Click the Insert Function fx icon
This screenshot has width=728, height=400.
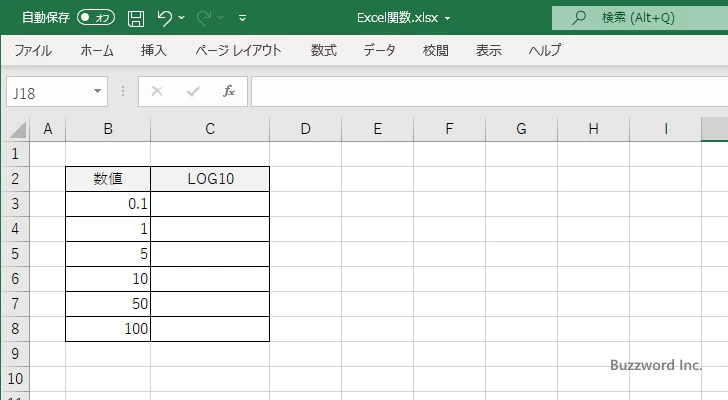click(x=229, y=91)
